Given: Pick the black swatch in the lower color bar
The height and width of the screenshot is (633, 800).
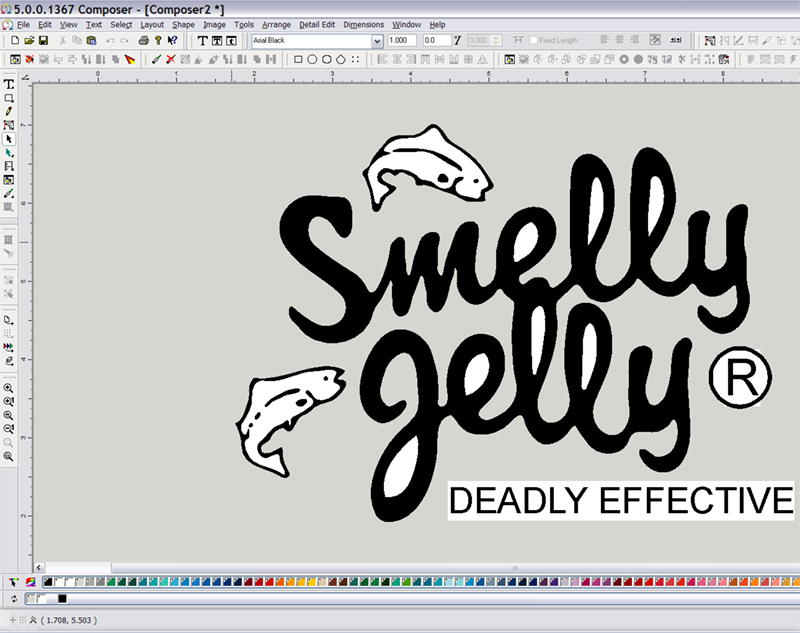Looking at the screenshot, I should point(62,599).
